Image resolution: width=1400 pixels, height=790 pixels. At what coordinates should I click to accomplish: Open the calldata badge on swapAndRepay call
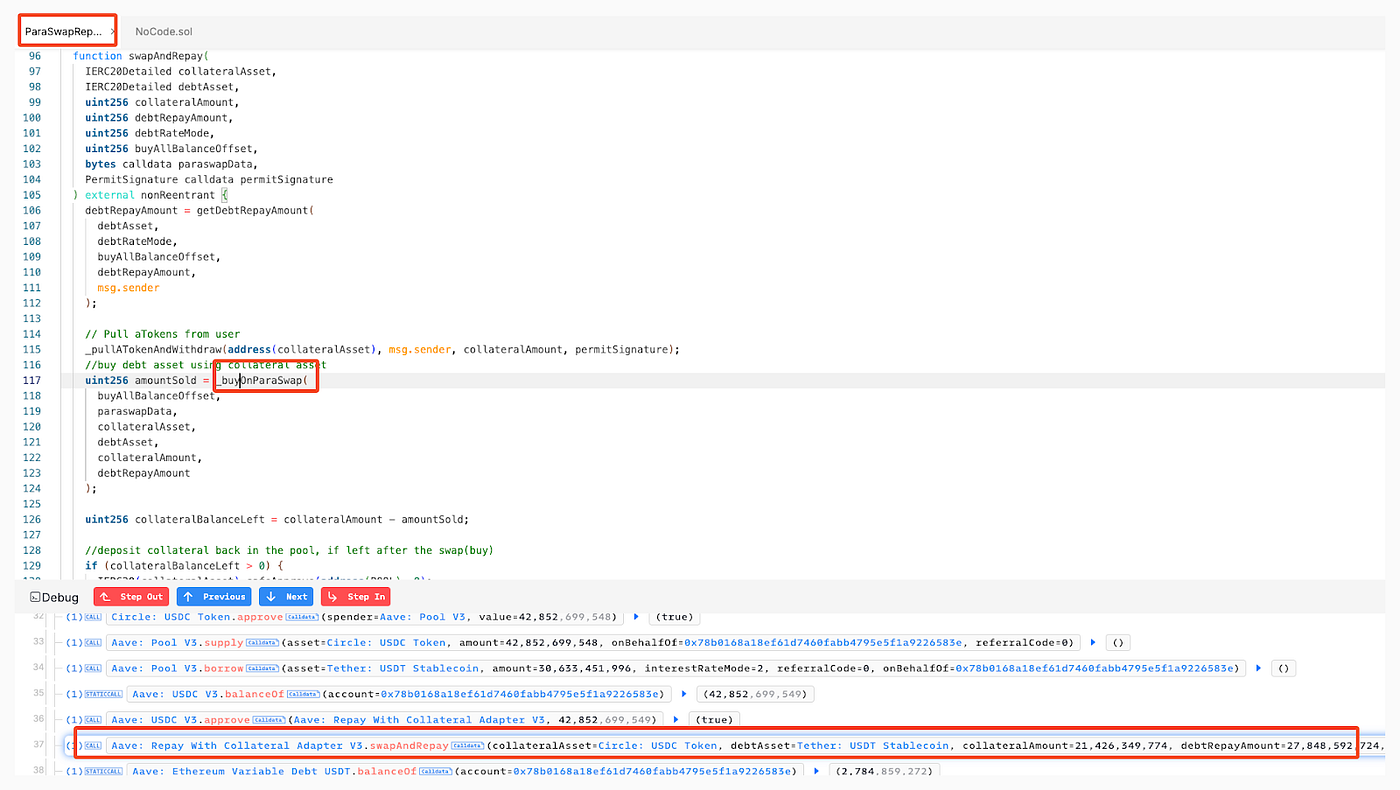click(x=468, y=745)
